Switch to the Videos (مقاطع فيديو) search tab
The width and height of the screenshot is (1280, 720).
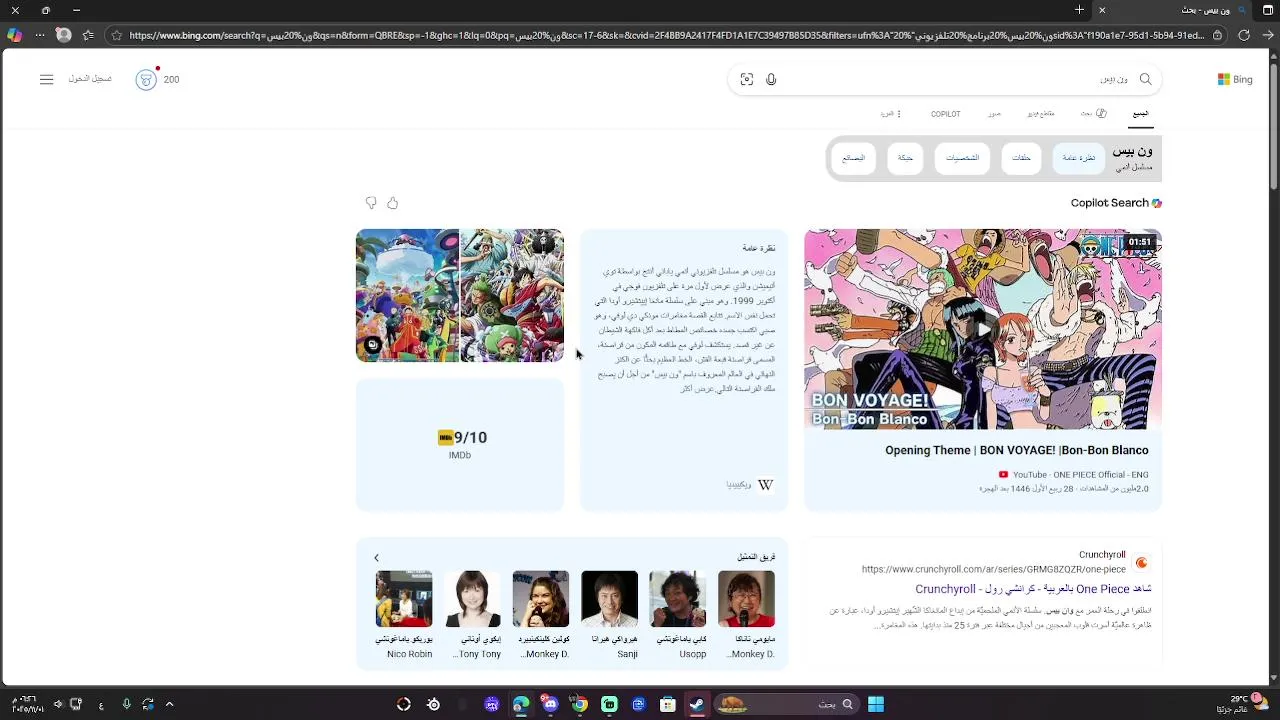(1041, 114)
